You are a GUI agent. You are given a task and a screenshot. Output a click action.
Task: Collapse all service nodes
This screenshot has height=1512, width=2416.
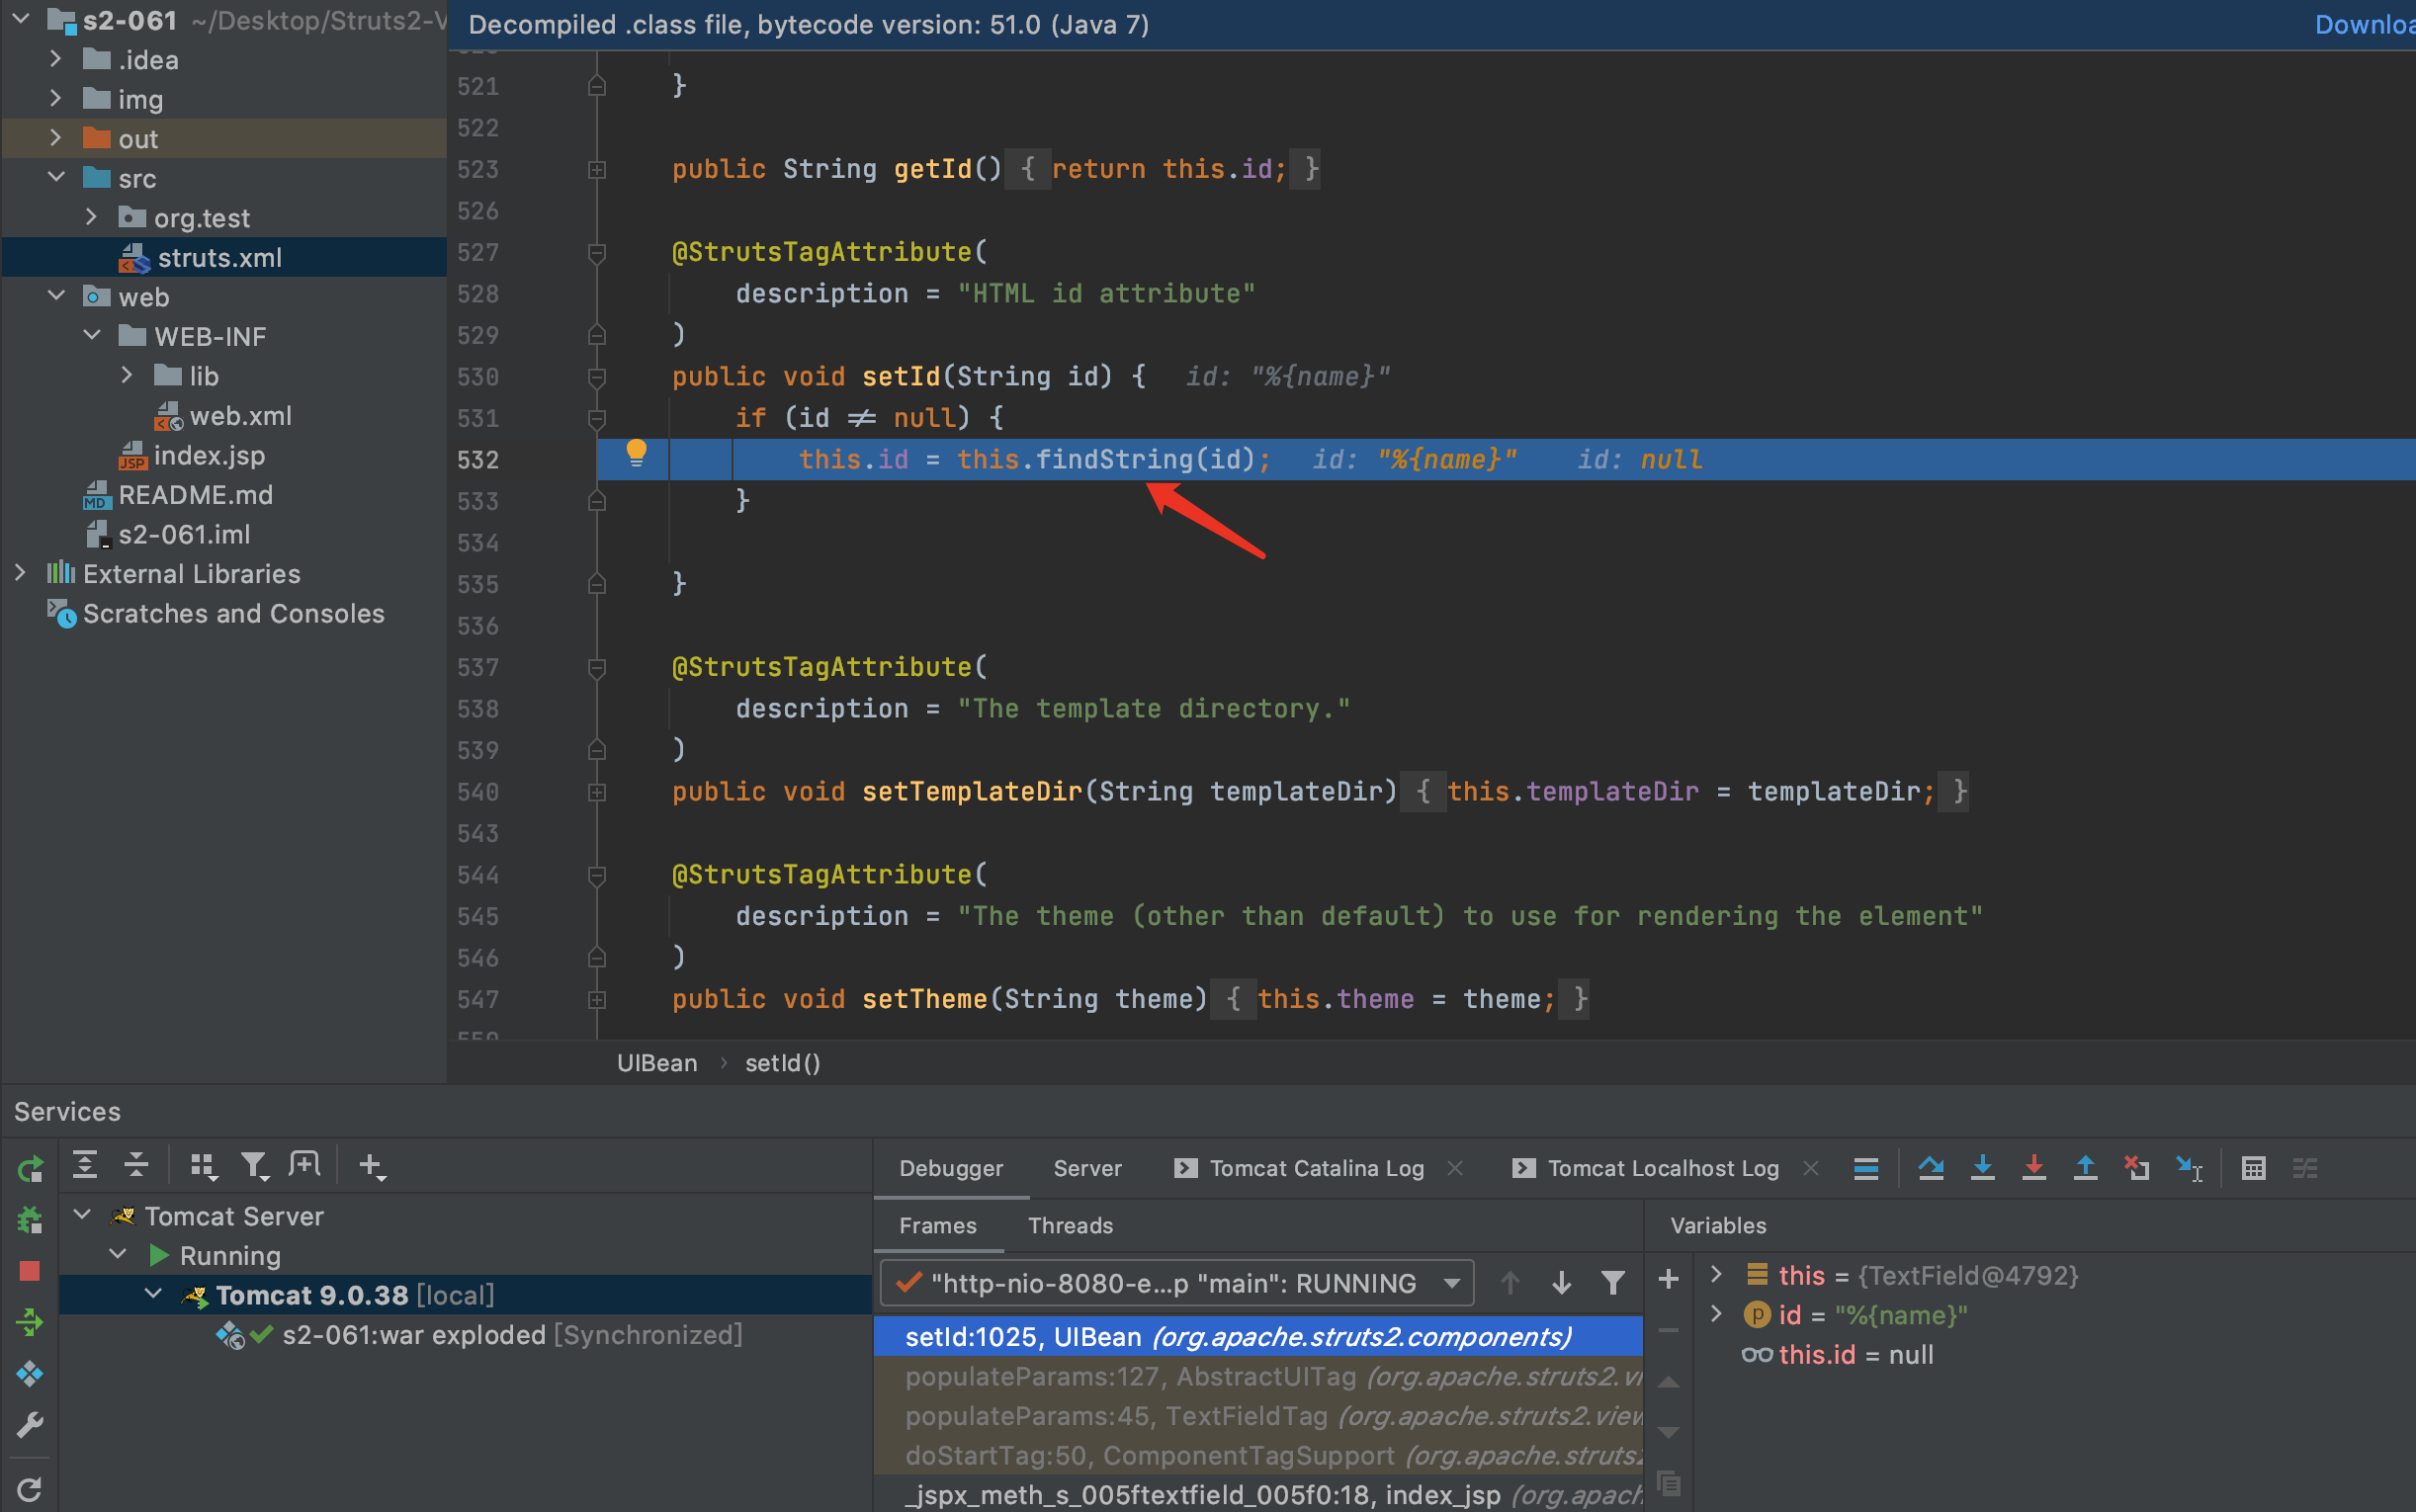(x=136, y=1165)
